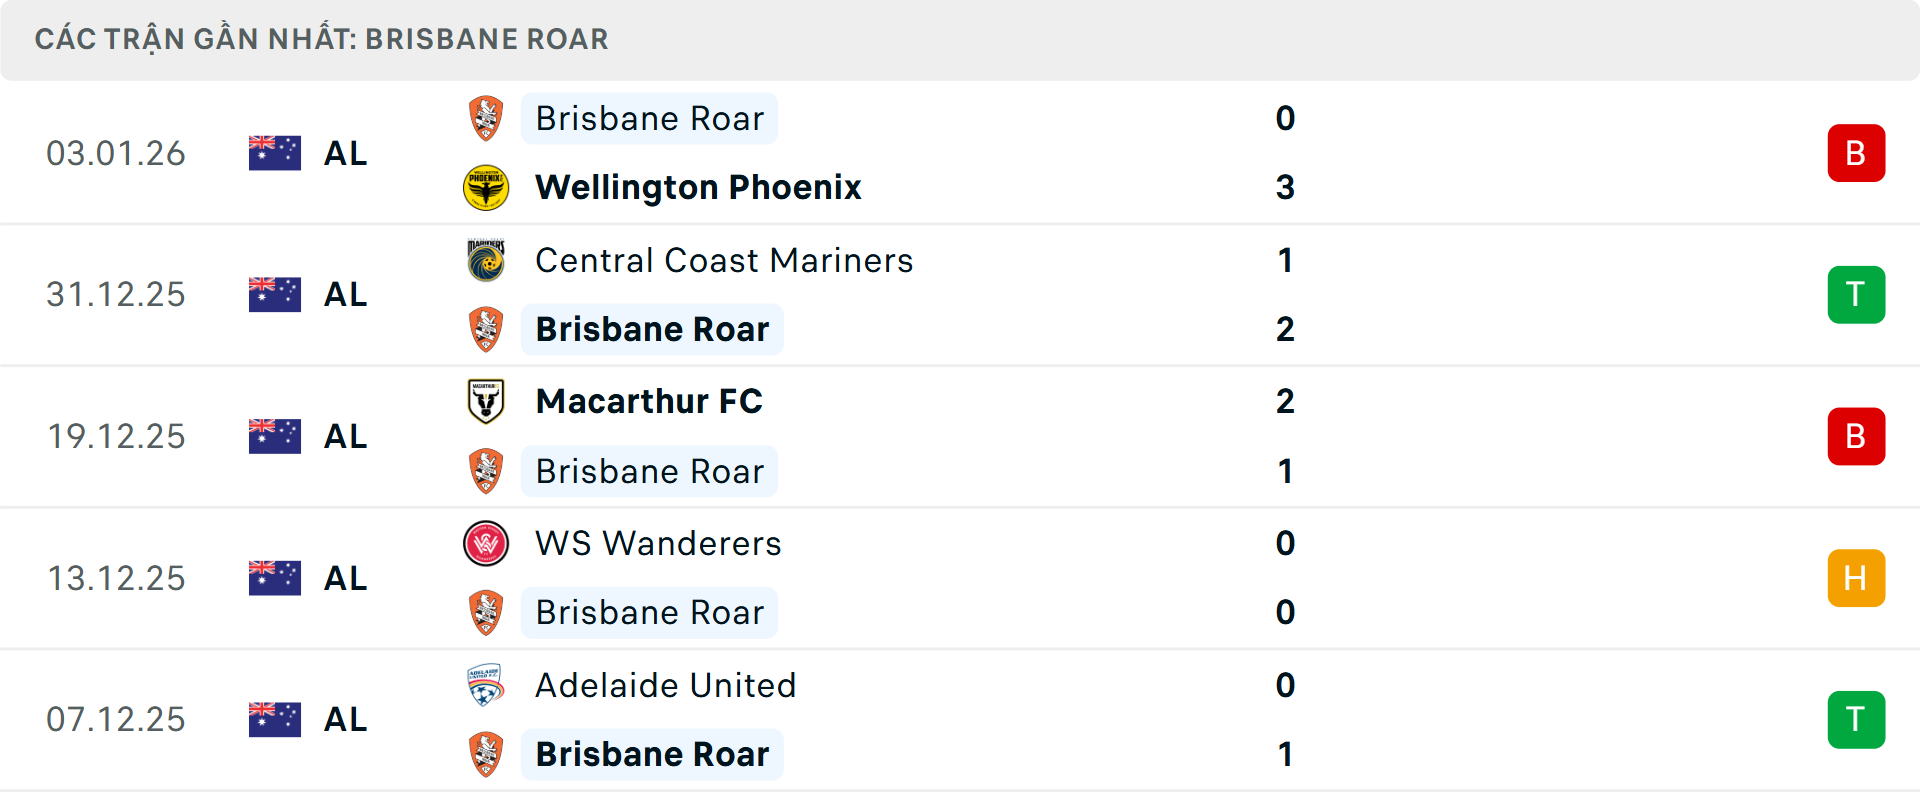
Task: Open the CÁC TRẬN GẦN NHẤT header
Action: [322, 39]
